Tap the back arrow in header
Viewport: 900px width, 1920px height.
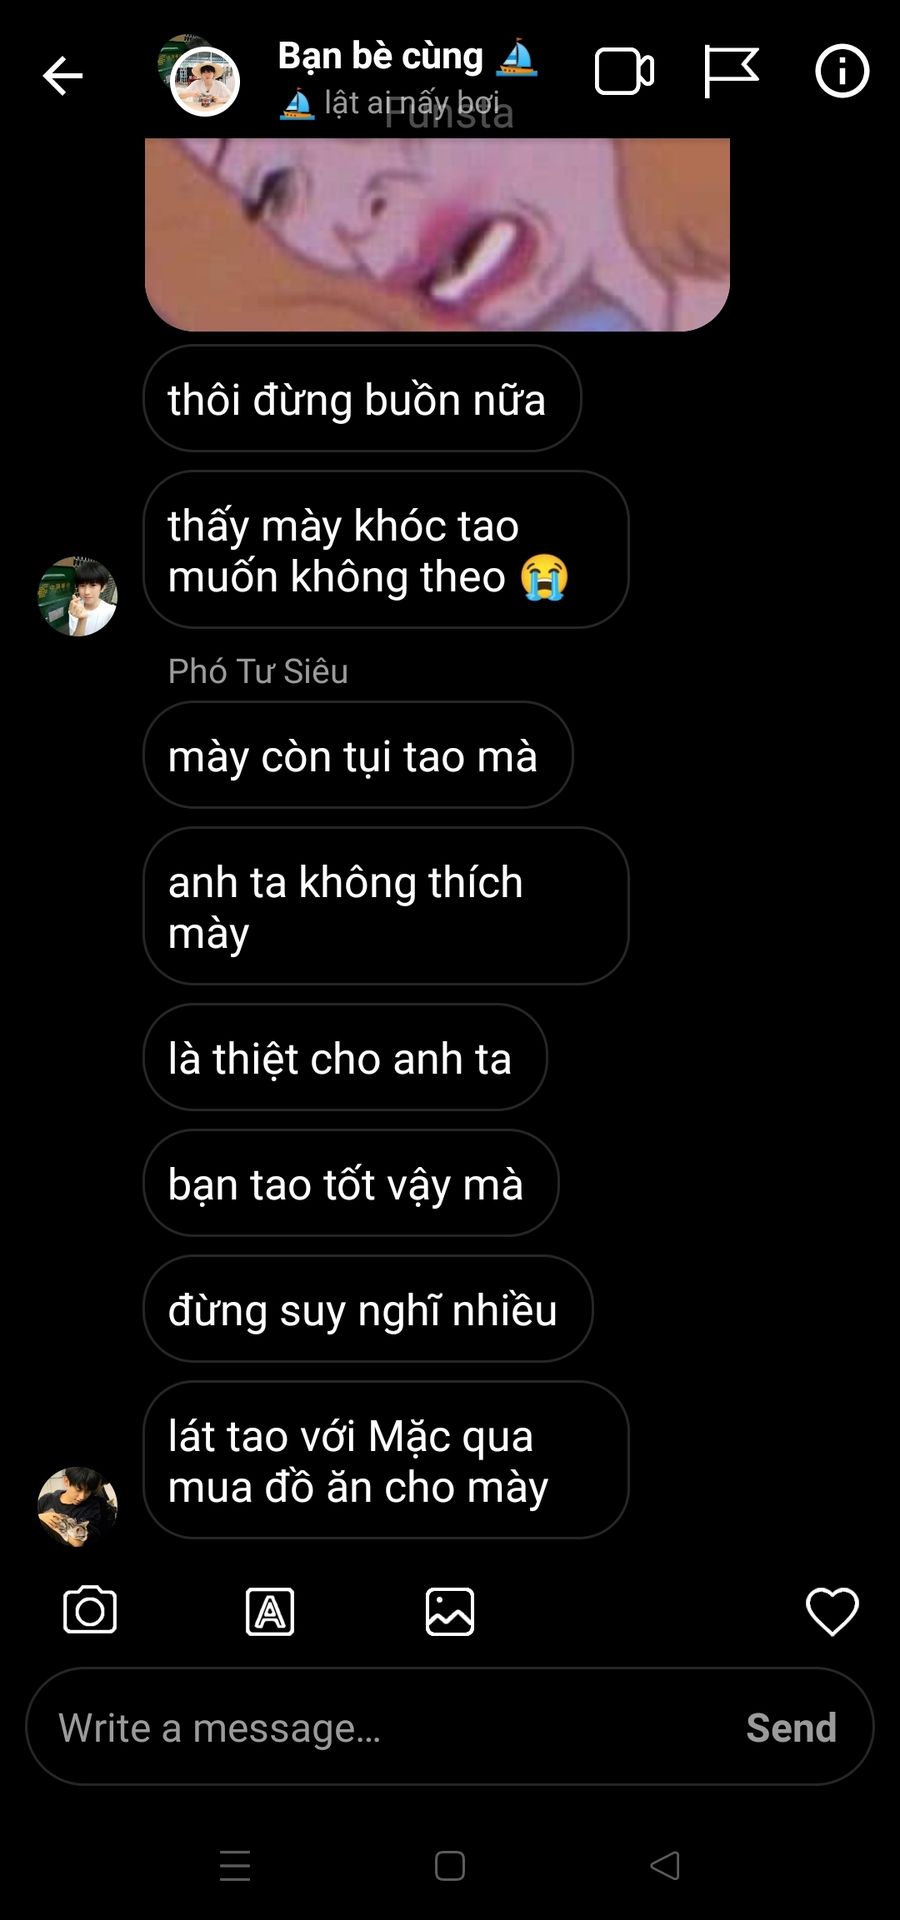pyautogui.click(x=62, y=76)
